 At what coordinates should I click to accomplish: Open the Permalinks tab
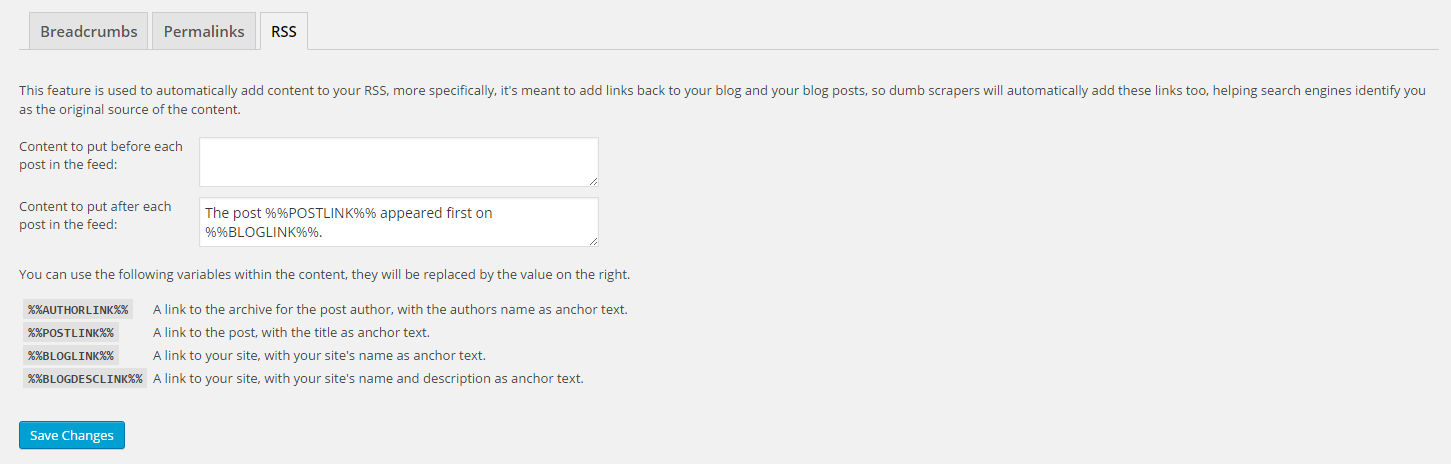click(204, 31)
